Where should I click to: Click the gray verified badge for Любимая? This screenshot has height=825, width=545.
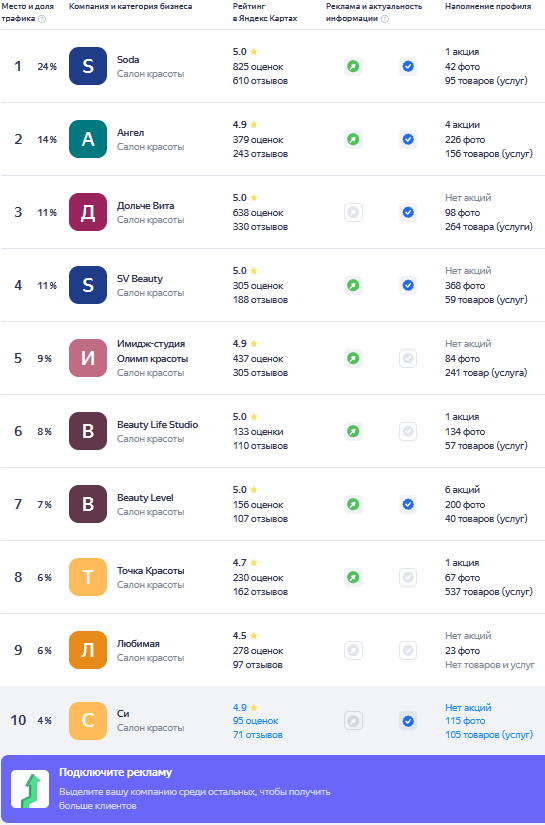pyautogui.click(x=408, y=651)
